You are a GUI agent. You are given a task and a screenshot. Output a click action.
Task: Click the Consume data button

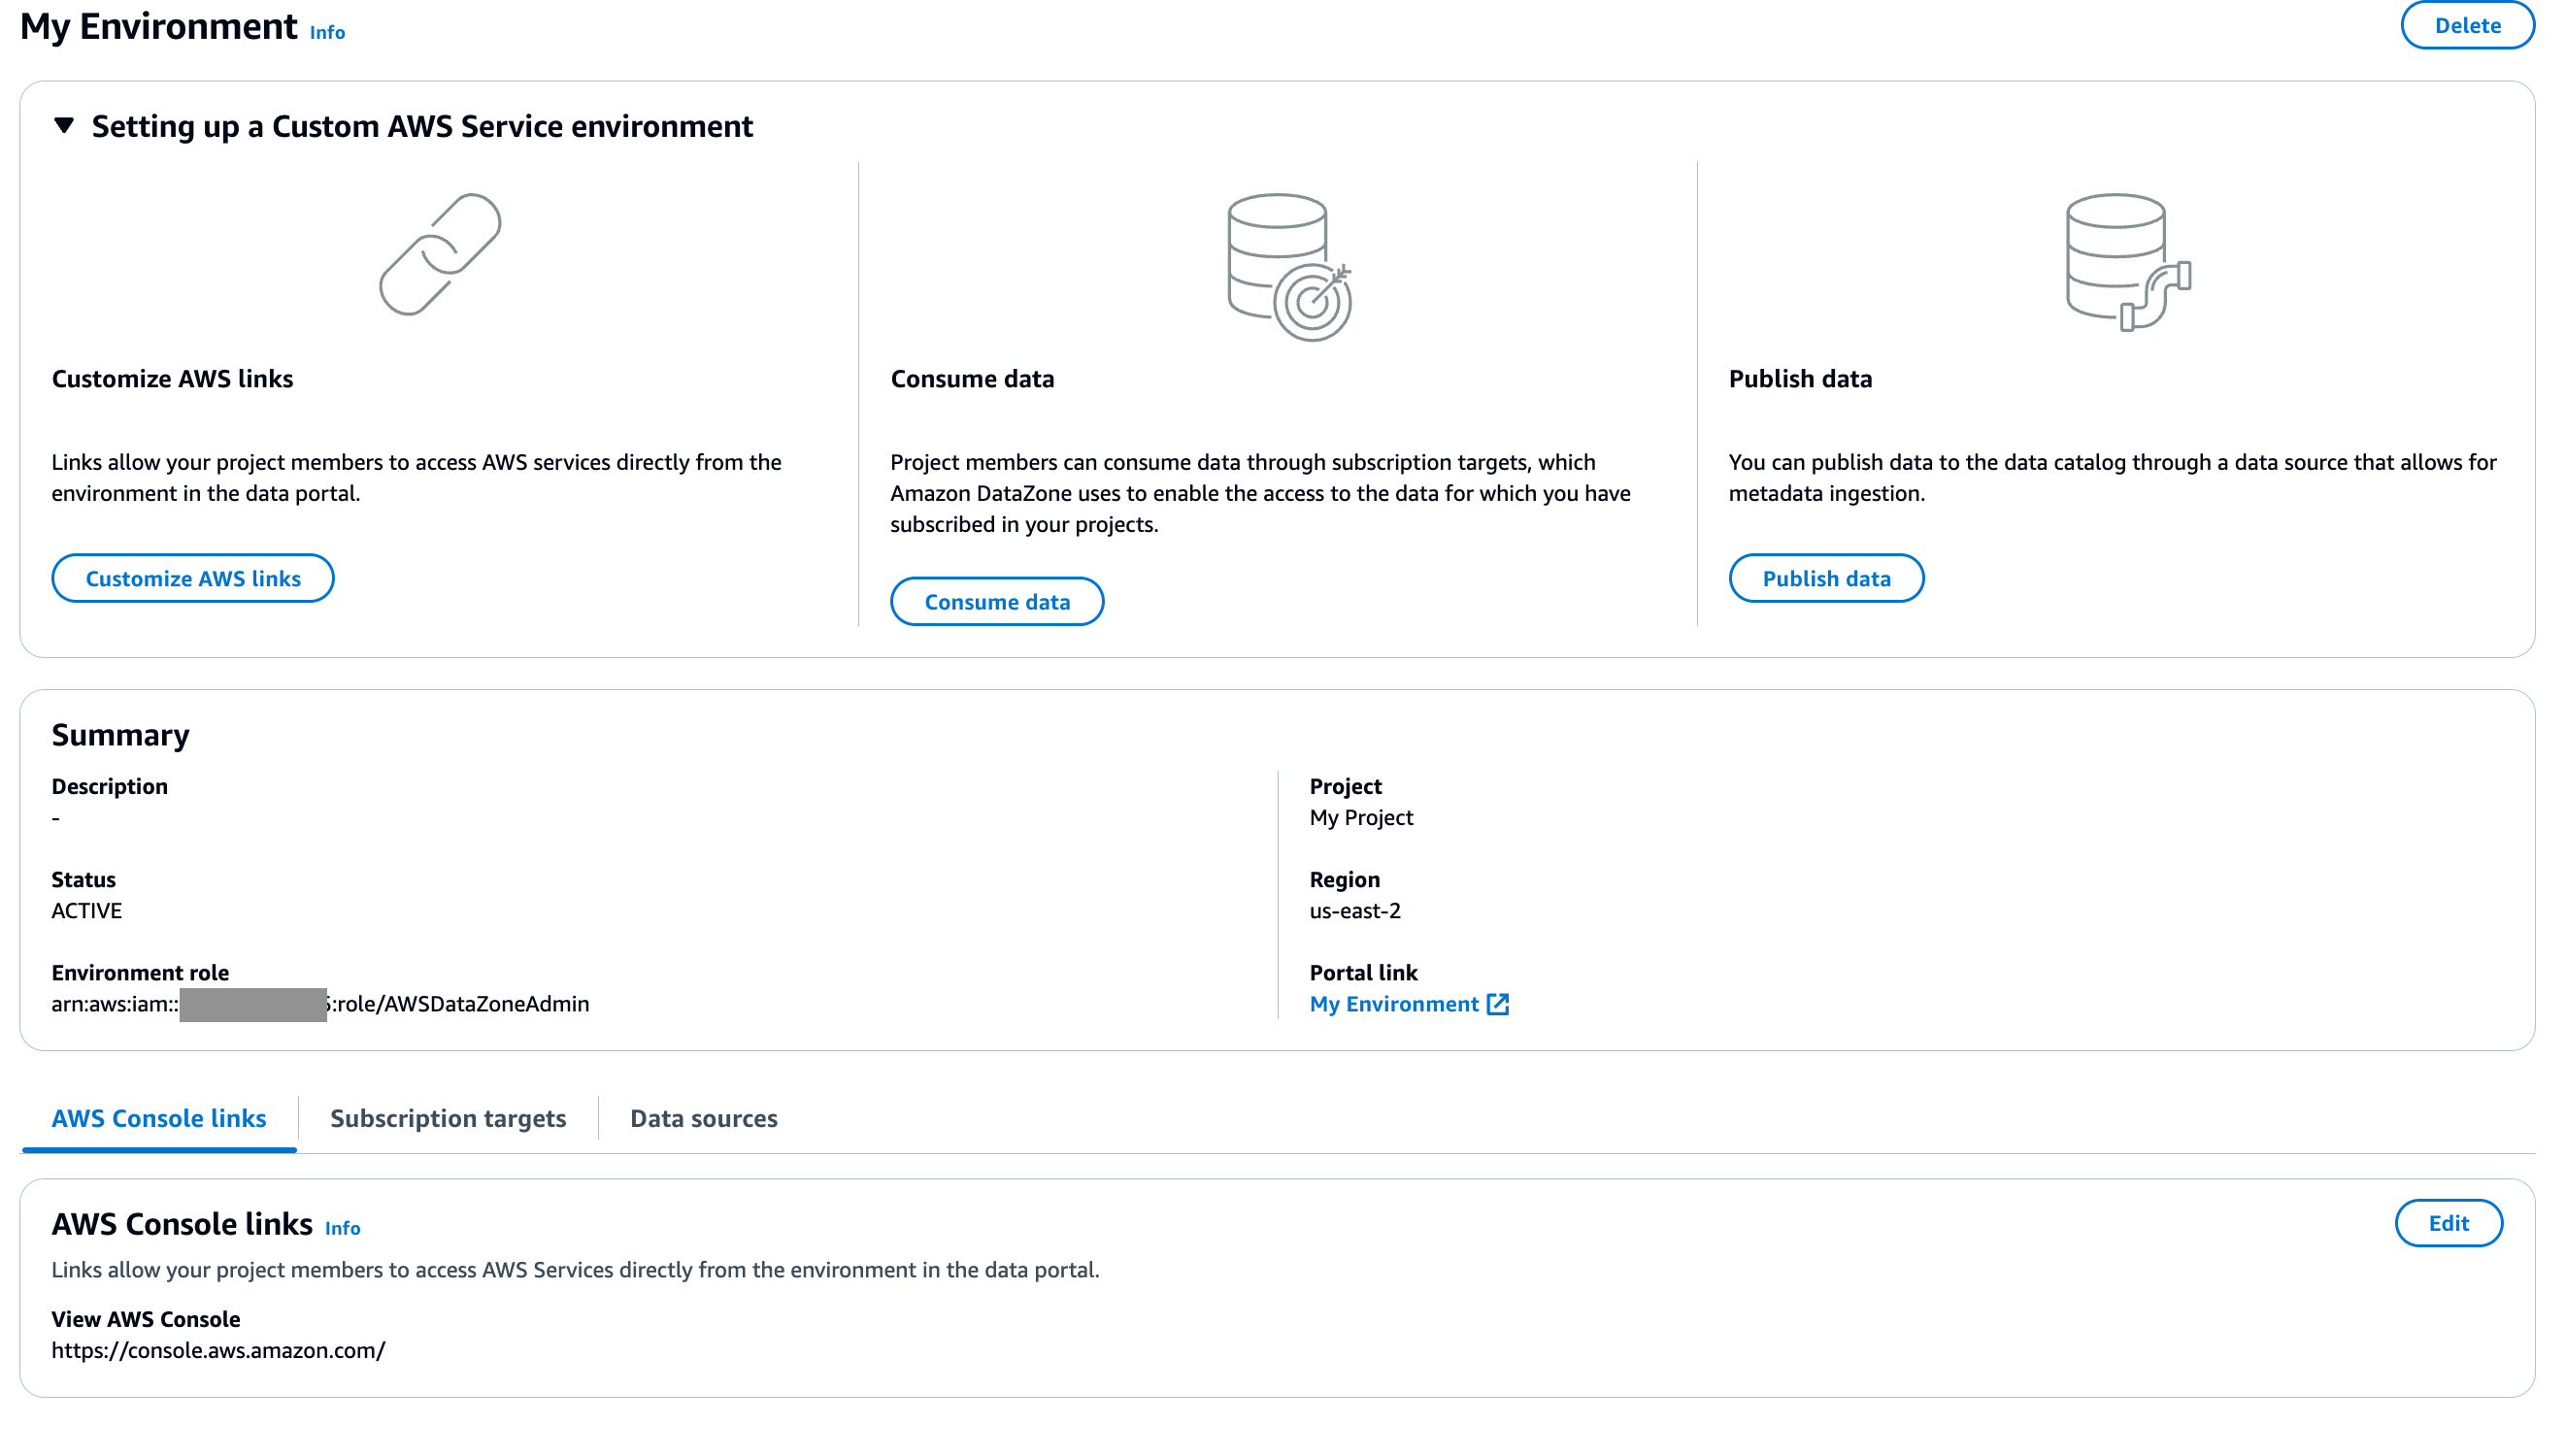pos(996,602)
